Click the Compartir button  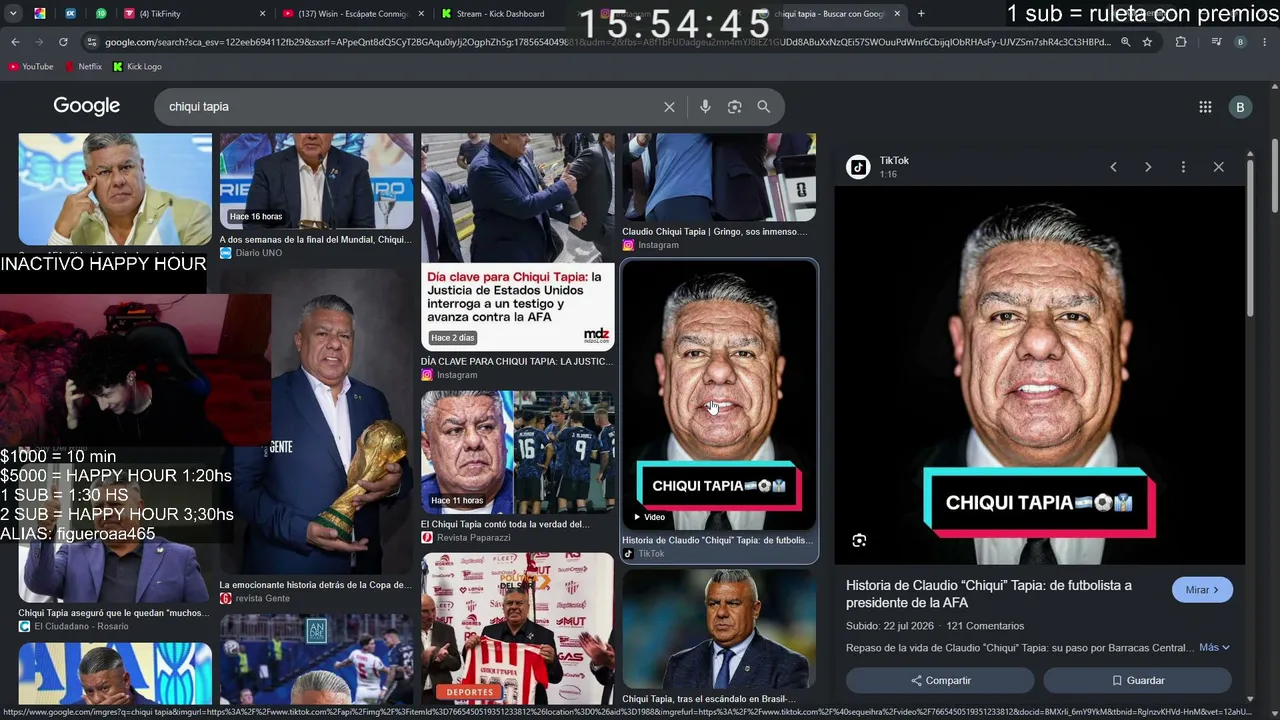[x=941, y=680]
